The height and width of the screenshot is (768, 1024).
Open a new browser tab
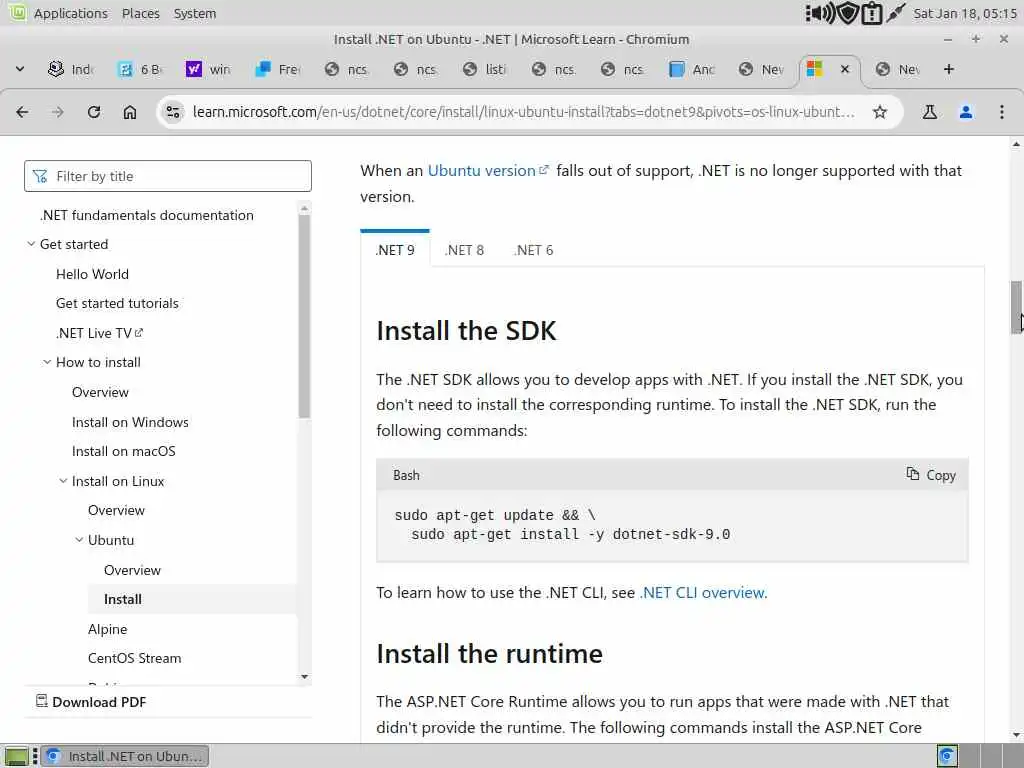coord(949,69)
